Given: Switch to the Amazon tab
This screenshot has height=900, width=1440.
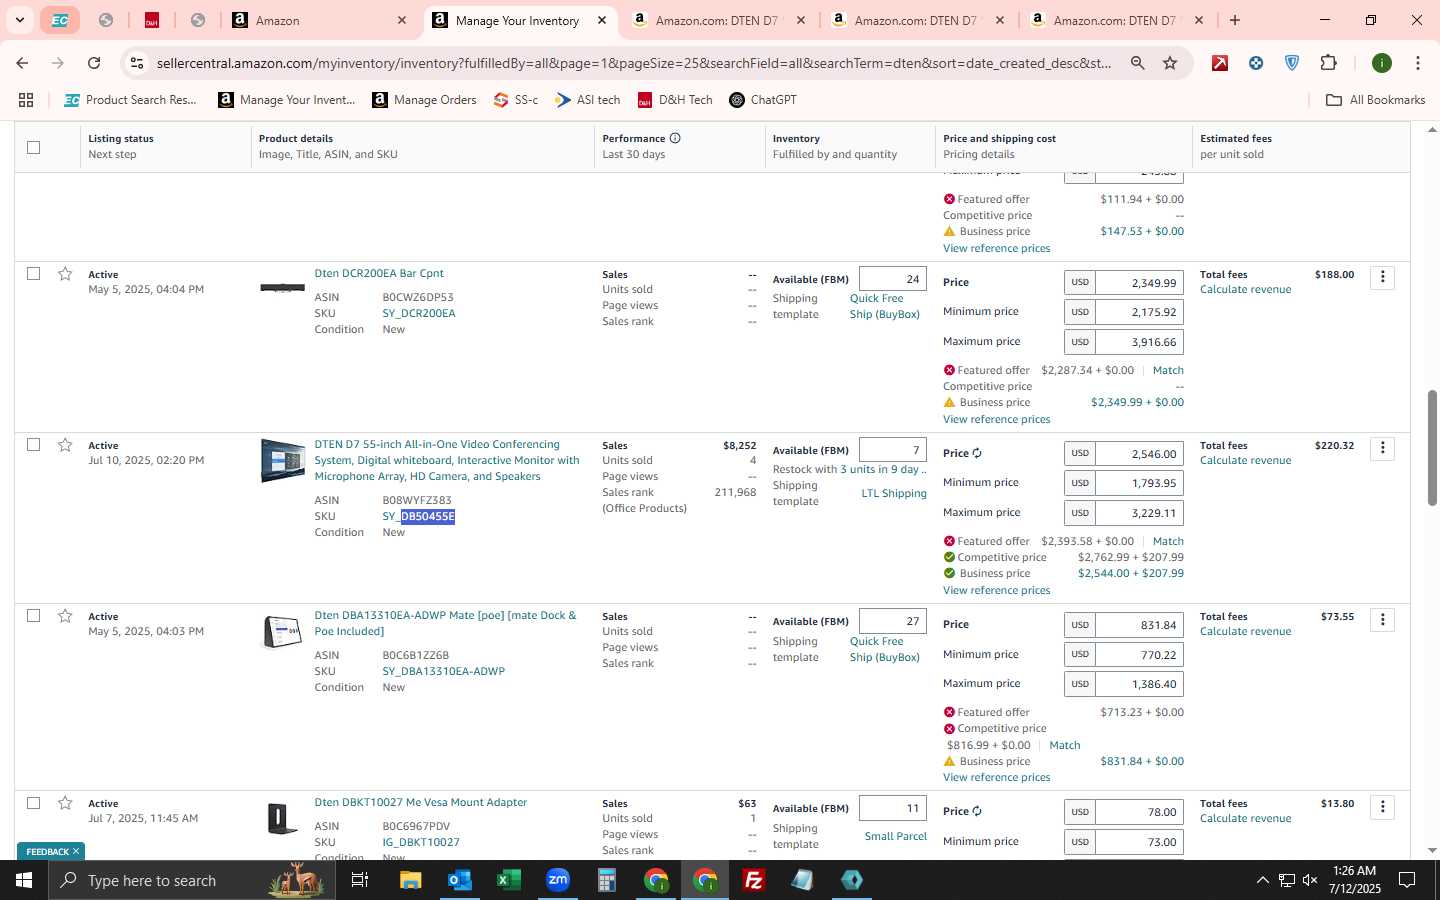Looking at the screenshot, I should click(x=320, y=20).
